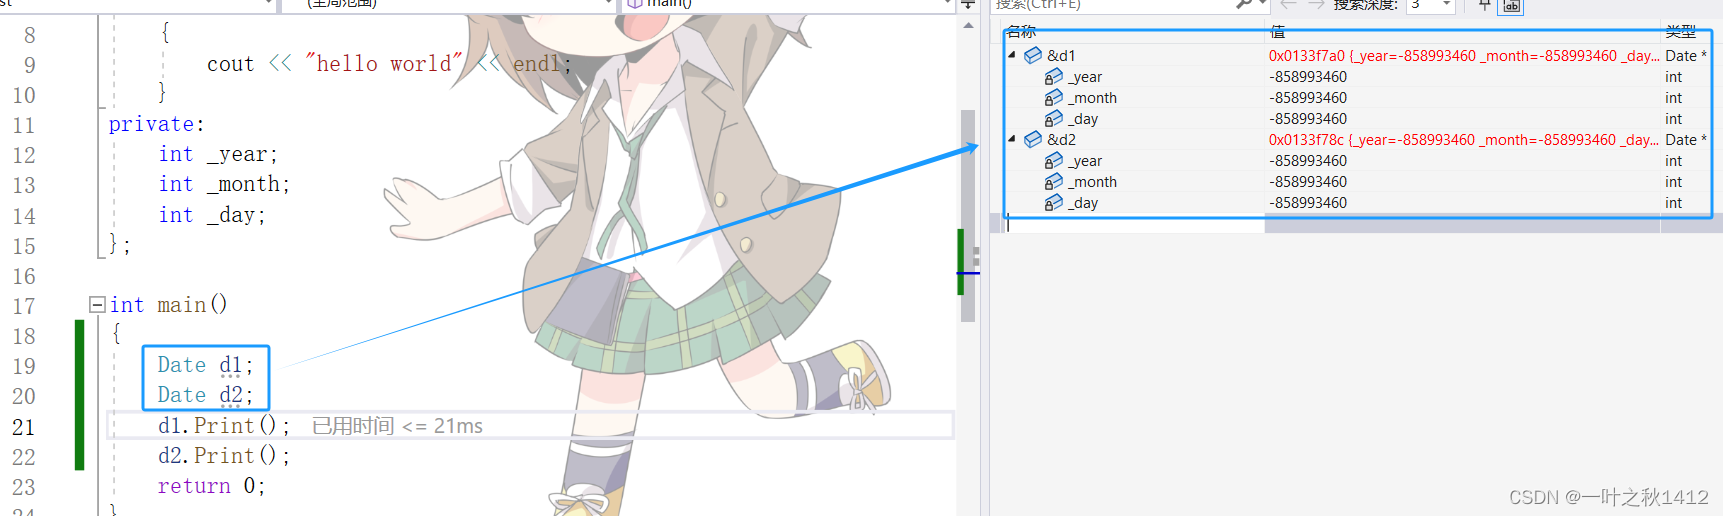
Task: Click the 'Date d2;' code line
Action: [x=205, y=395]
